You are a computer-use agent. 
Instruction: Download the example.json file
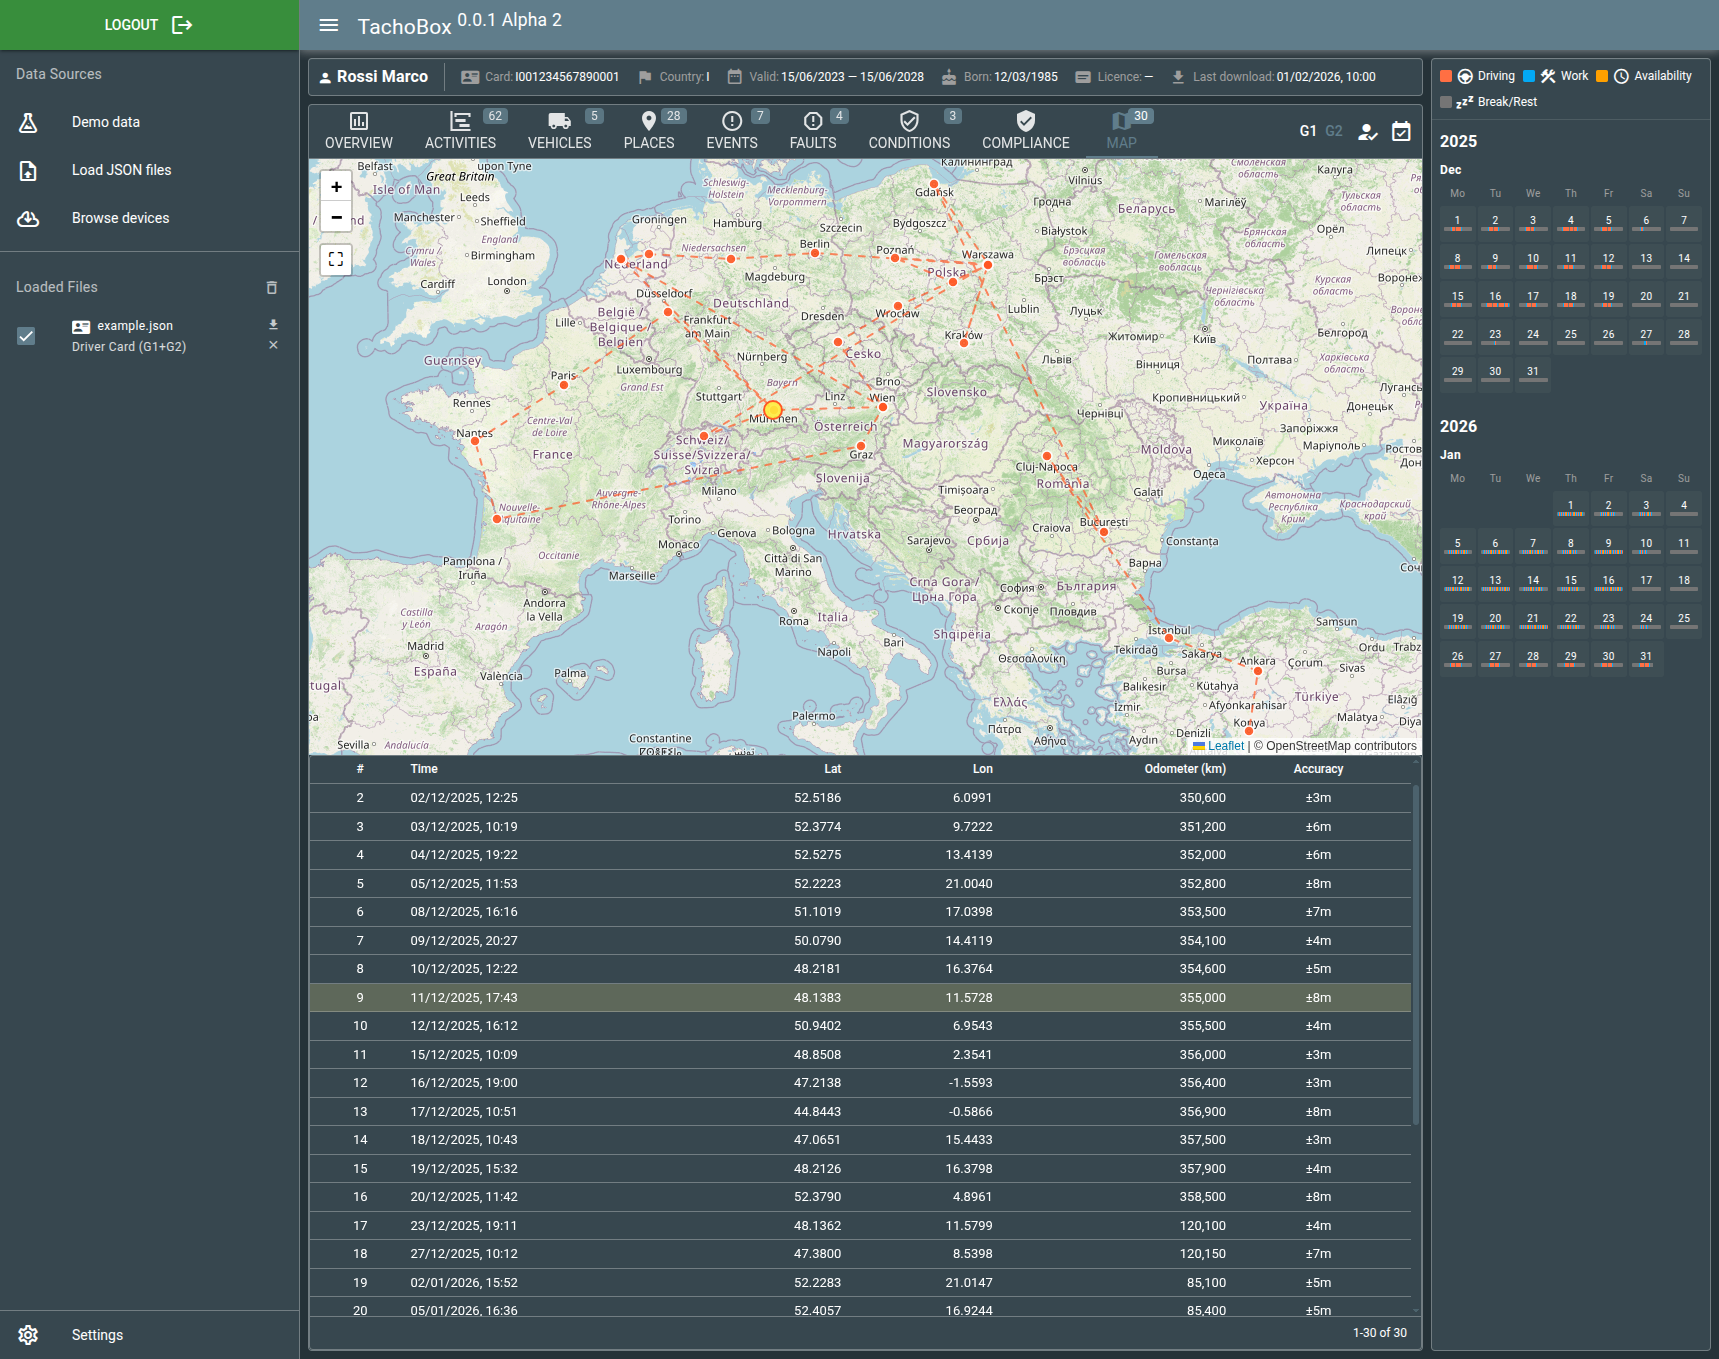[273, 325]
